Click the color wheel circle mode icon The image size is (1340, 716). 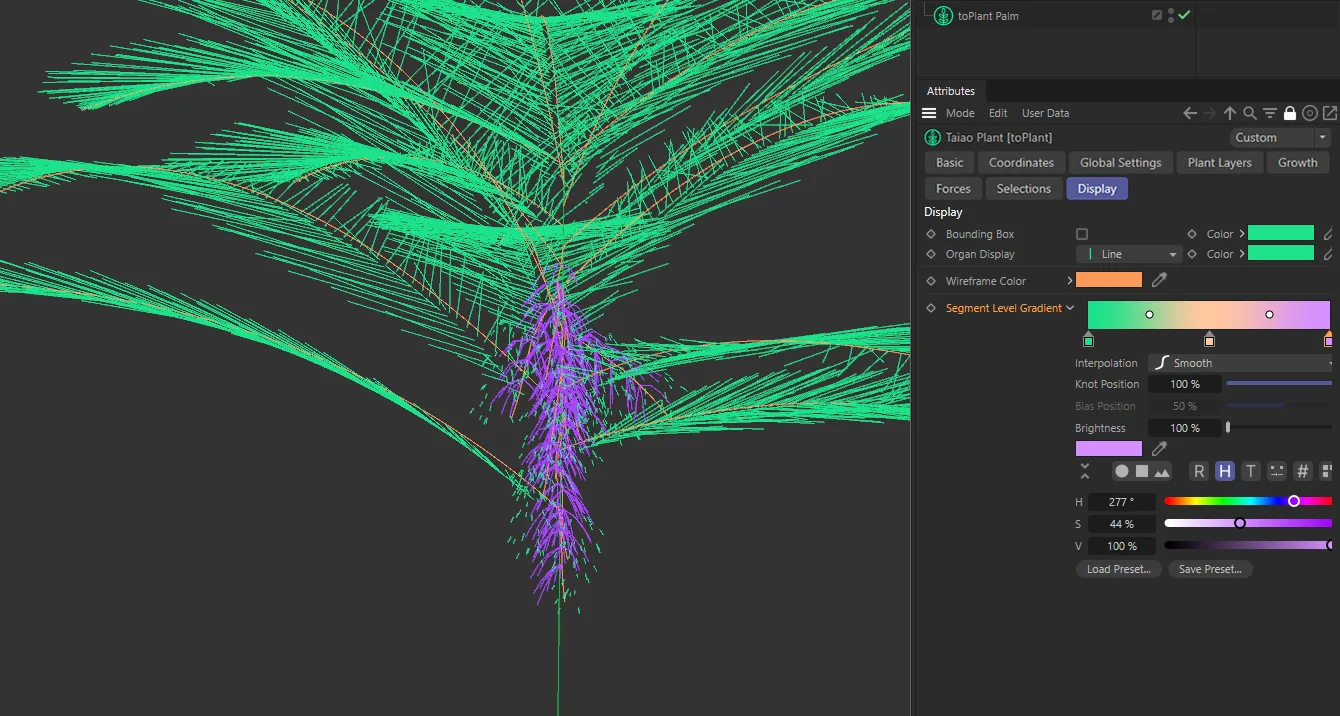(1122, 471)
